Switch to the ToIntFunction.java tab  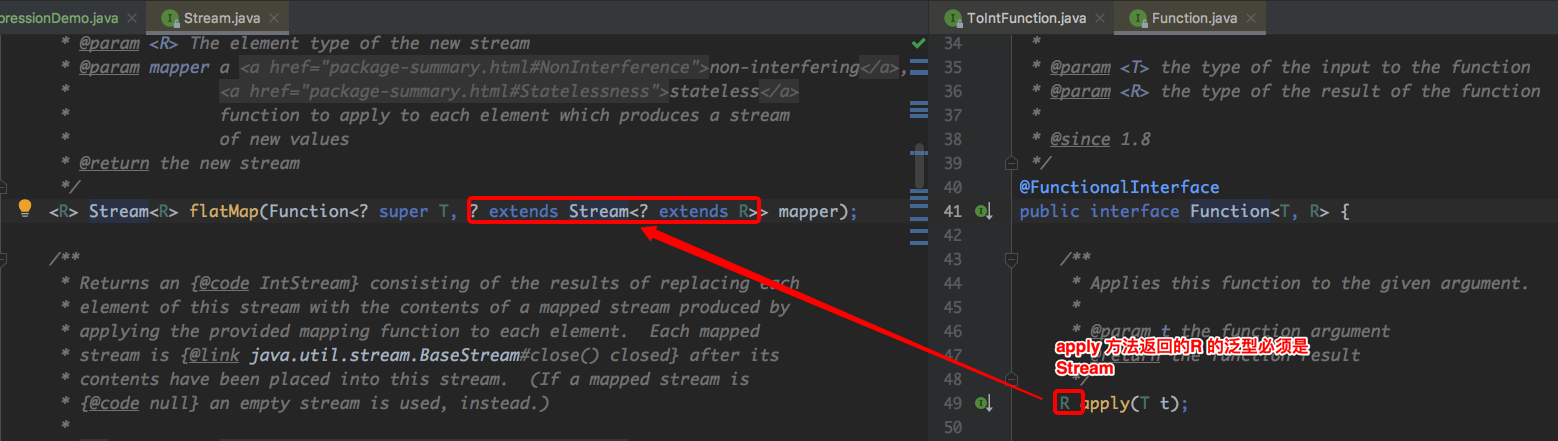coord(1026,17)
